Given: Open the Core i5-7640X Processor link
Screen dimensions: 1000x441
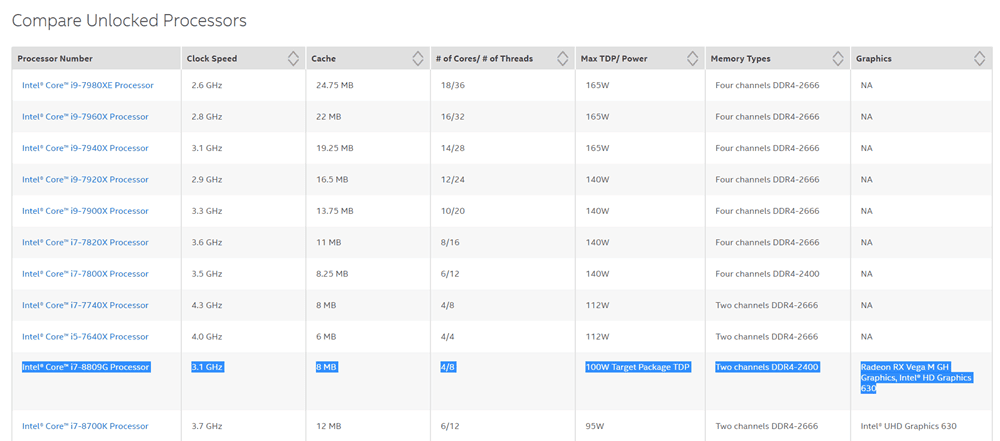Looking at the screenshot, I should tap(85, 337).
